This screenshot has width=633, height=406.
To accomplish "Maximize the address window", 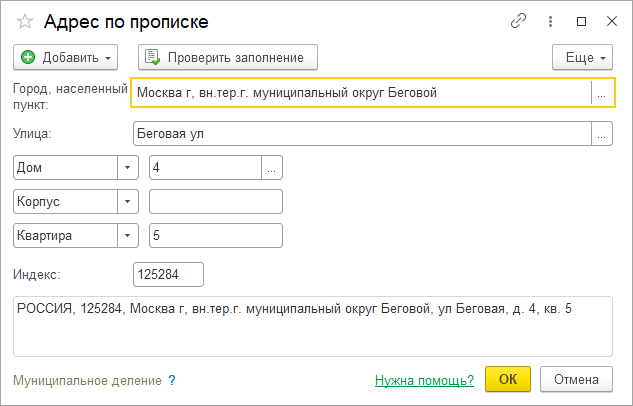I will click(x=581, y=21).
